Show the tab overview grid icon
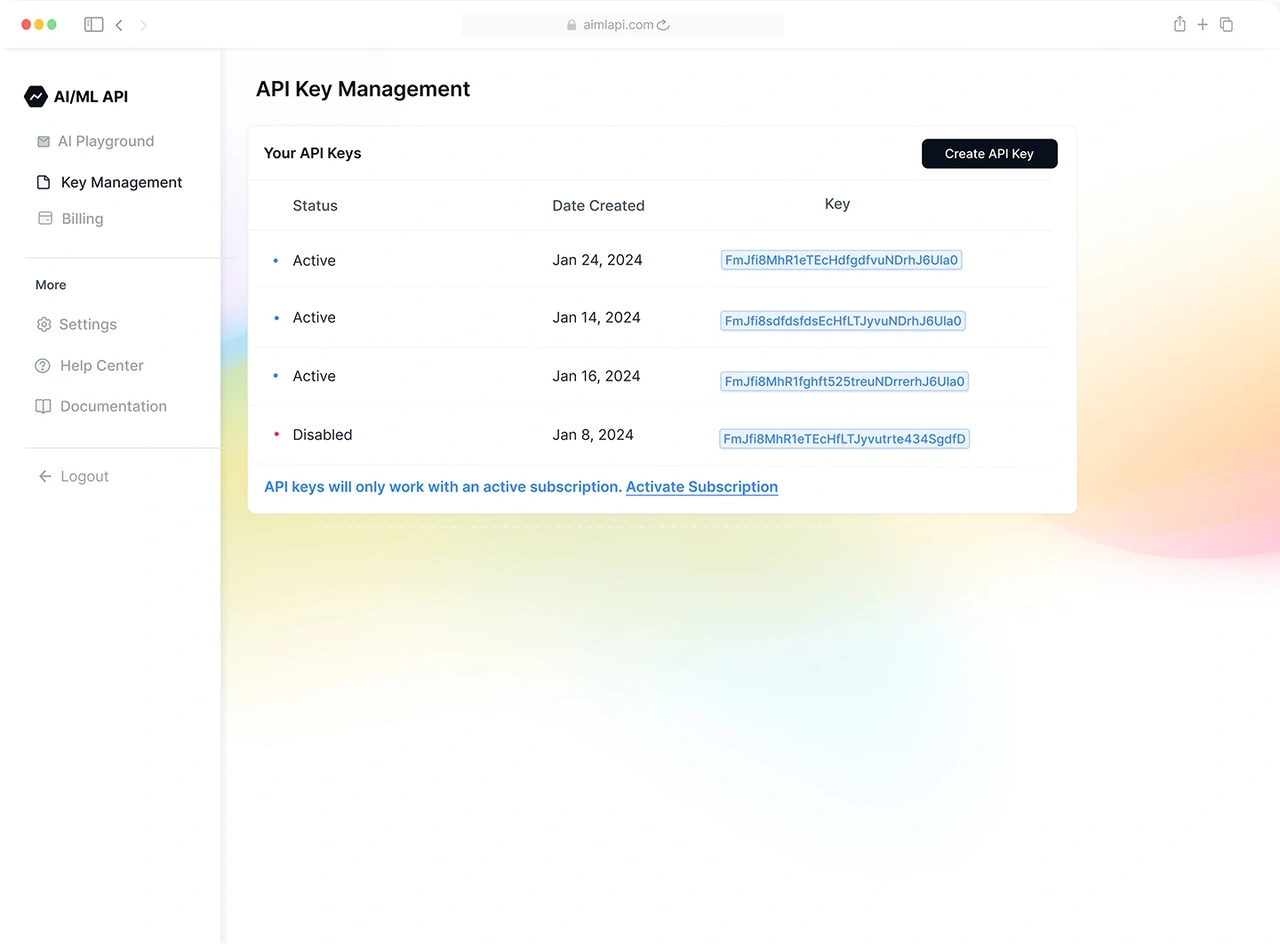The height and width of the screenshot is (944, 1280). (x=1226, y=24)
